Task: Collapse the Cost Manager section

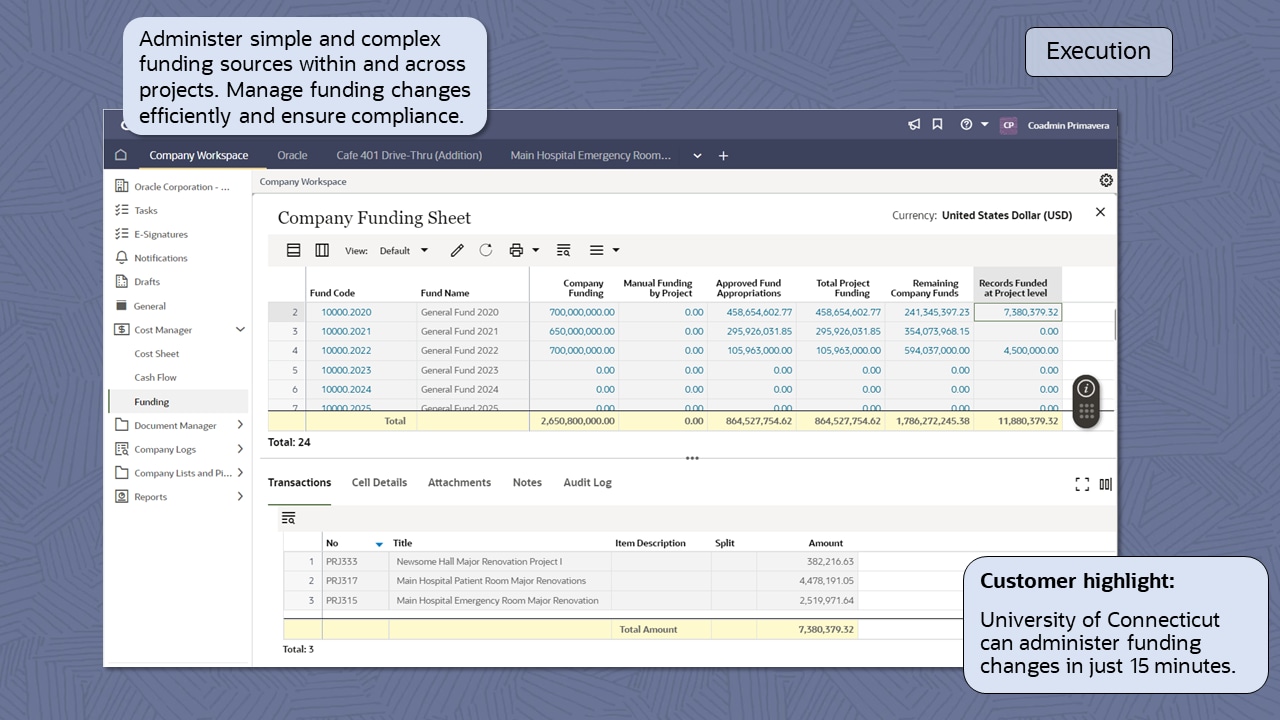Action: click(x=240, y=330)
